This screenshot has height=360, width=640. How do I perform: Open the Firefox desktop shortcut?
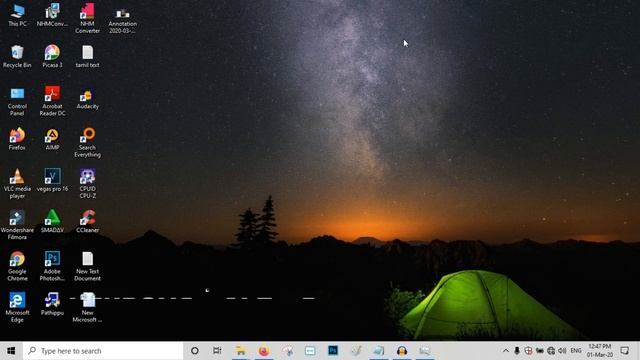click(x=17, y=139)
